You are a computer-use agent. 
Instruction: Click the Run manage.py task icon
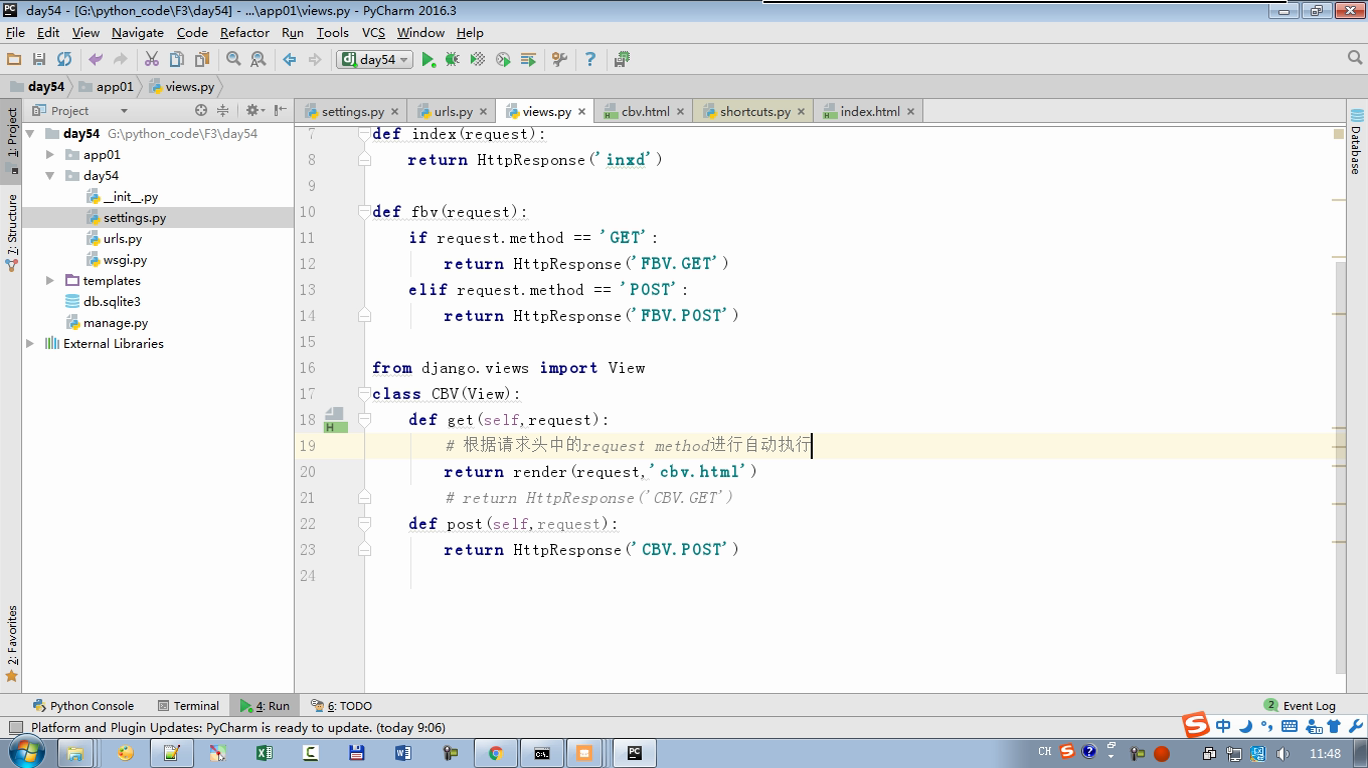[x=528, y=60]
